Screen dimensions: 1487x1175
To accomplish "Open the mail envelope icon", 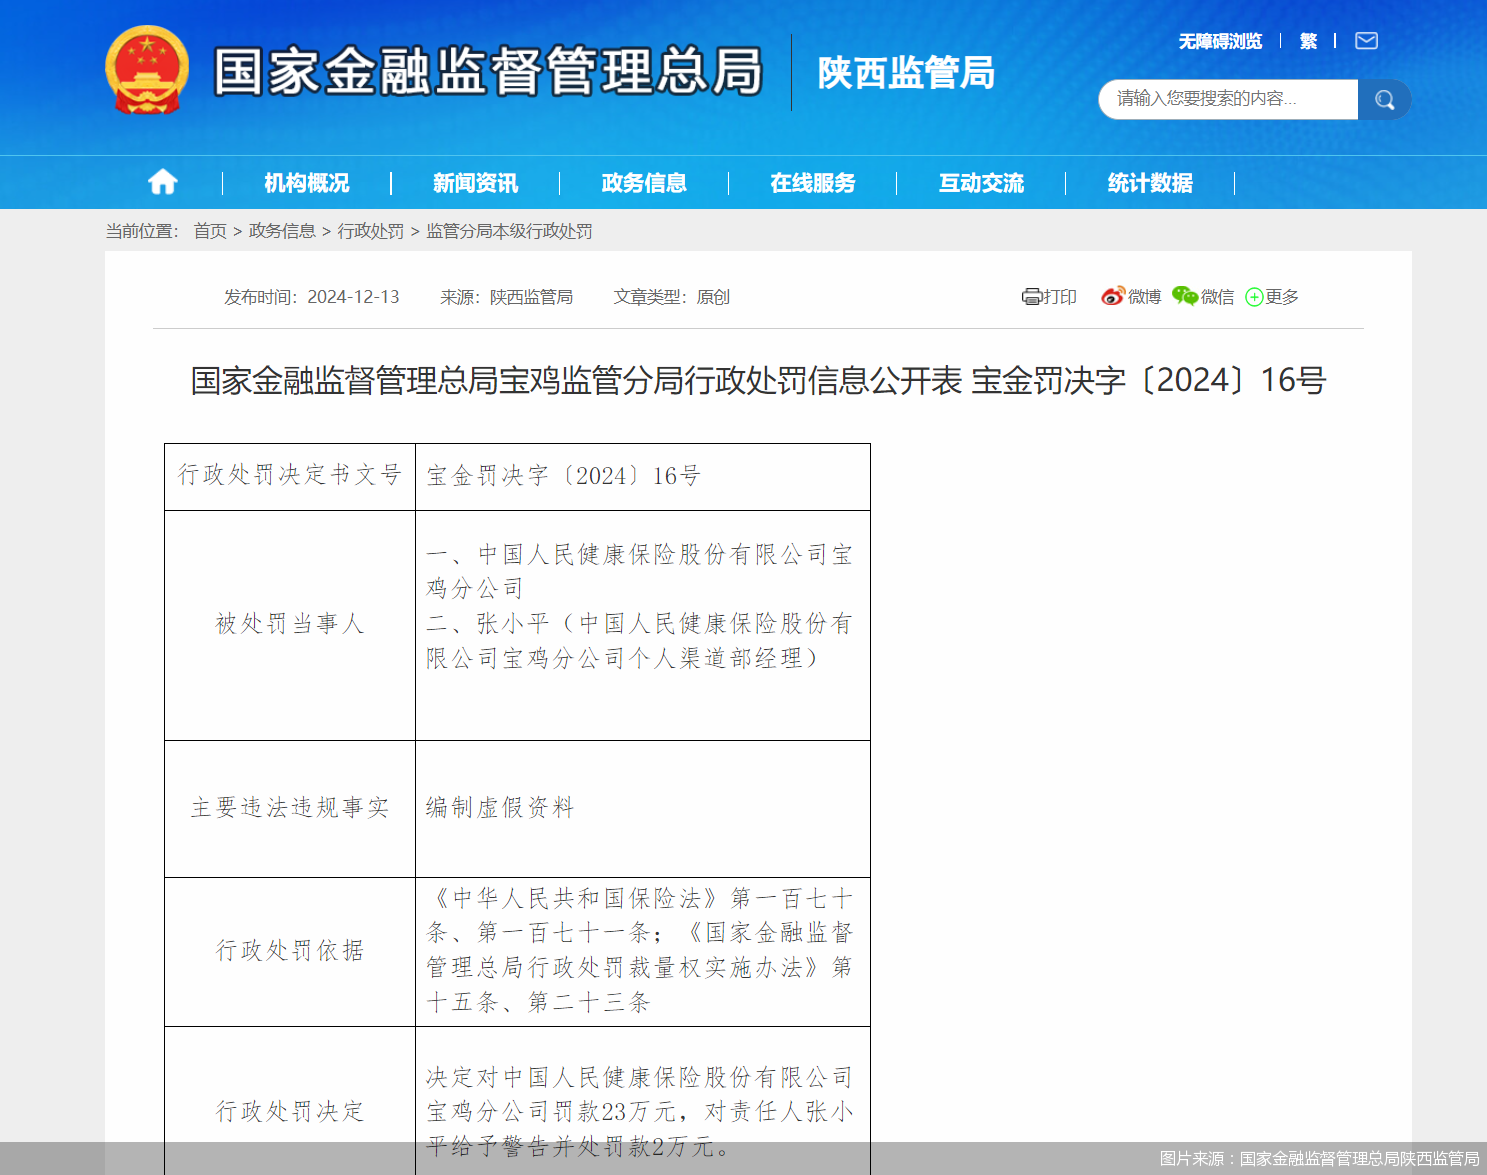I will [1366, 41].
